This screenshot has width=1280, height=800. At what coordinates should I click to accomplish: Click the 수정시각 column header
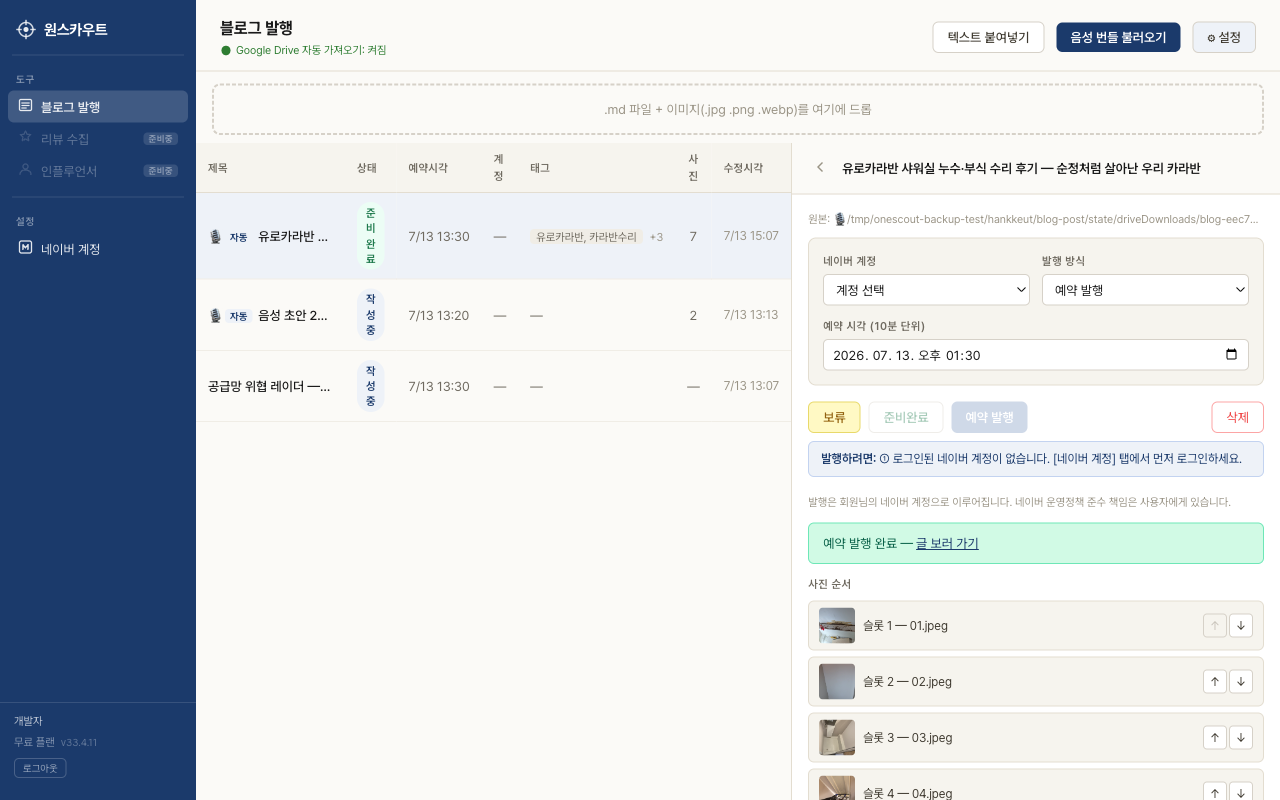(744, 168)
